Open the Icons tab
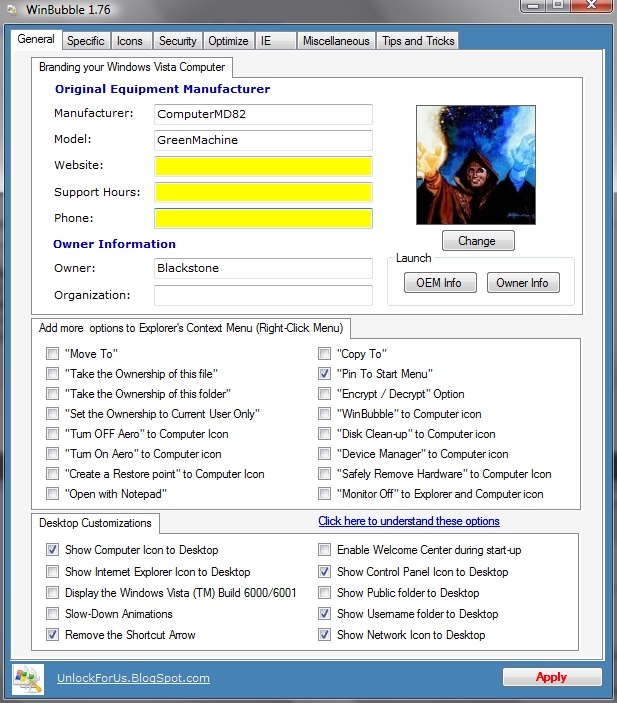The height and width of the screenshot is (703, 617). click(130, 41)
